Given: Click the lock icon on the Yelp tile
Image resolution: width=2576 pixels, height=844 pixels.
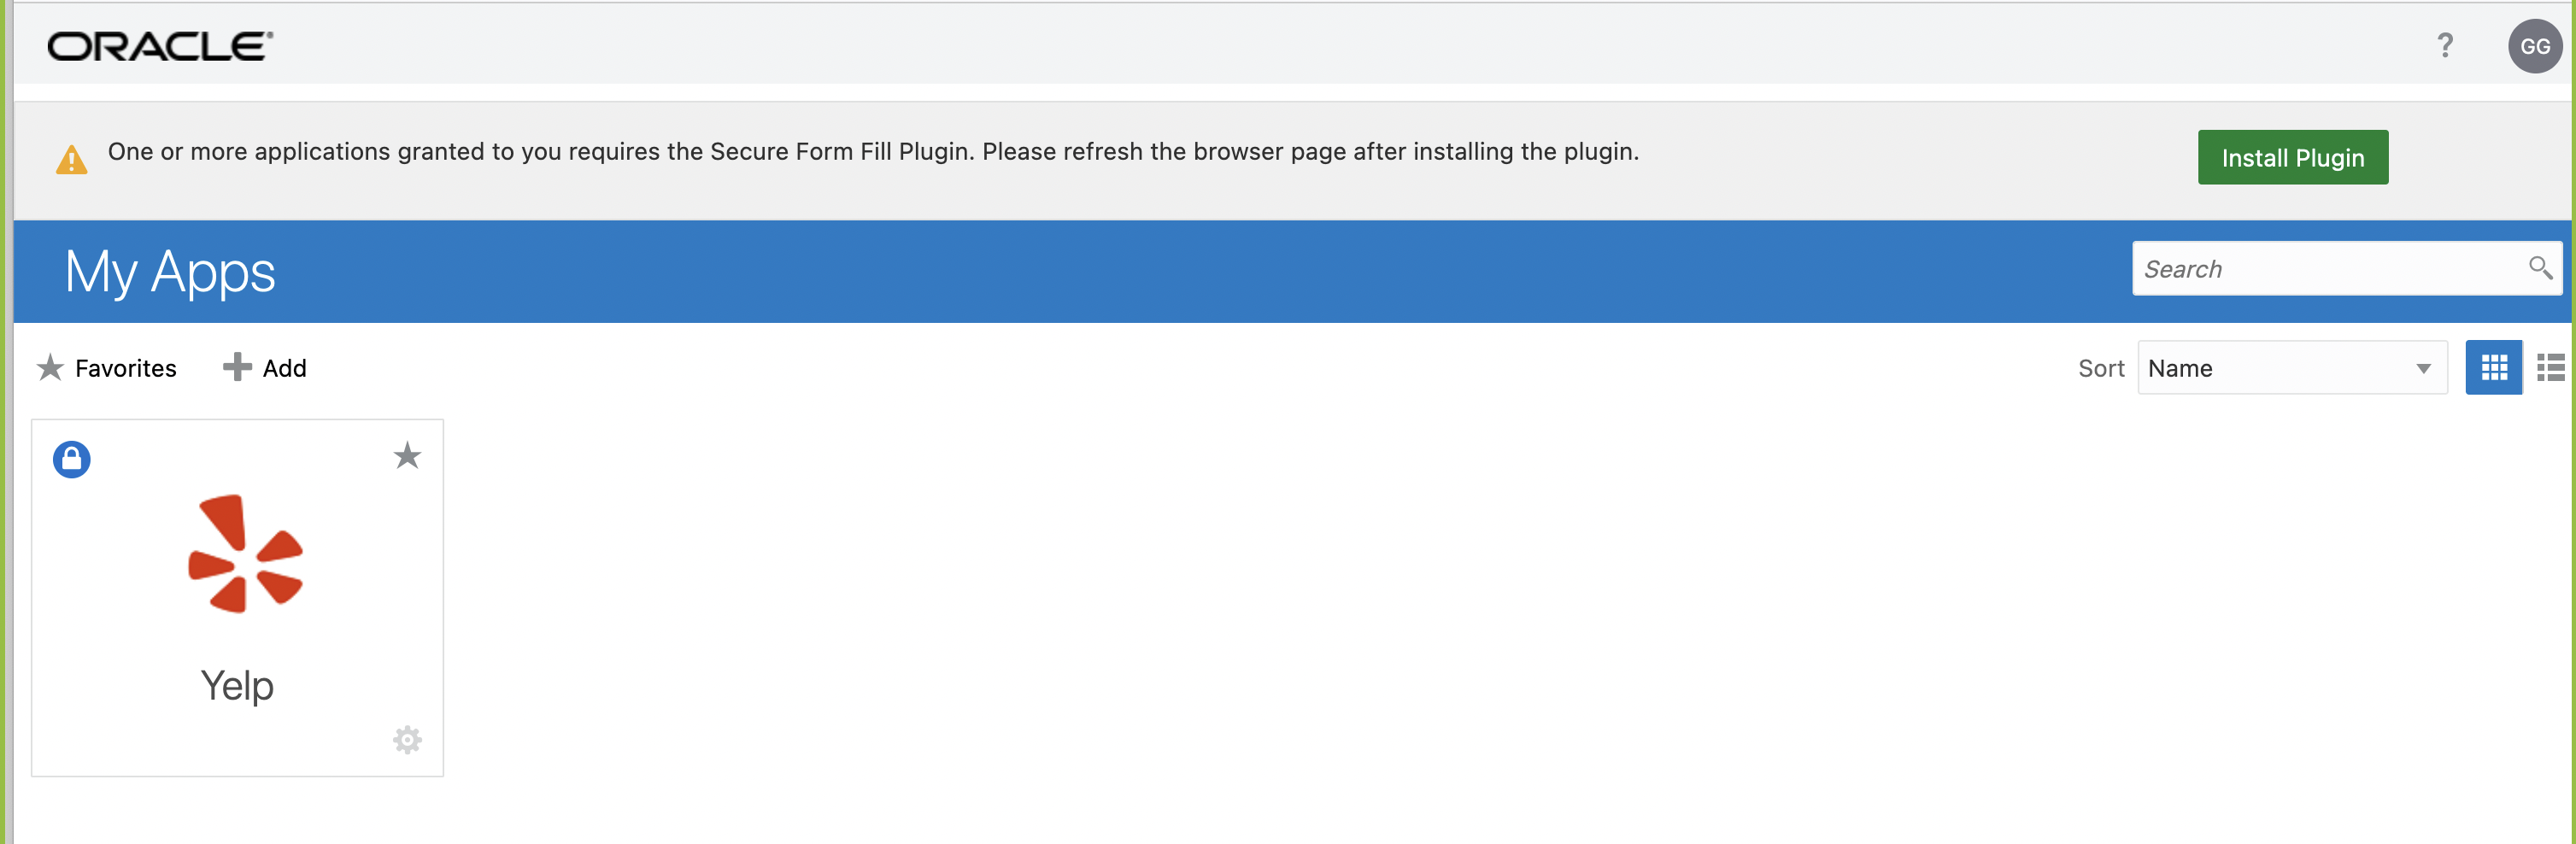Looking at the screenshot, I should (71, 458).
